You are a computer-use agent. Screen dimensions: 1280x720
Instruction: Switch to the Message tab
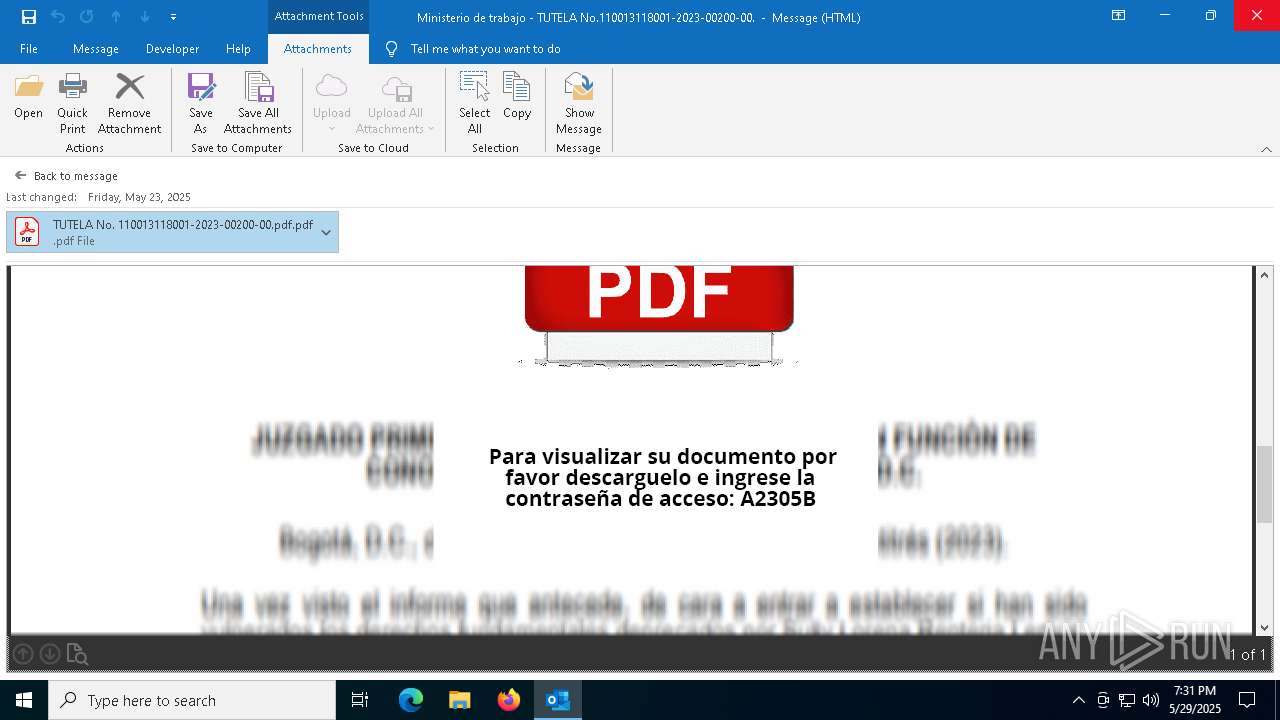click(x=96, y=49)
